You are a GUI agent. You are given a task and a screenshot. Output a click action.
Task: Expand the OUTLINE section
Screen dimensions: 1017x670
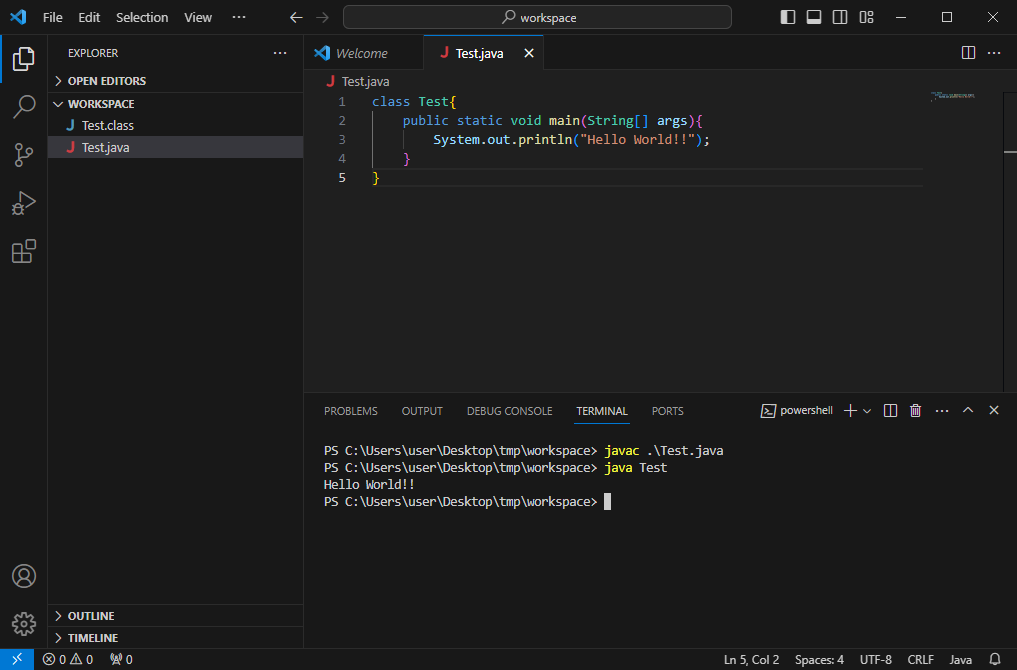point(175,616)
